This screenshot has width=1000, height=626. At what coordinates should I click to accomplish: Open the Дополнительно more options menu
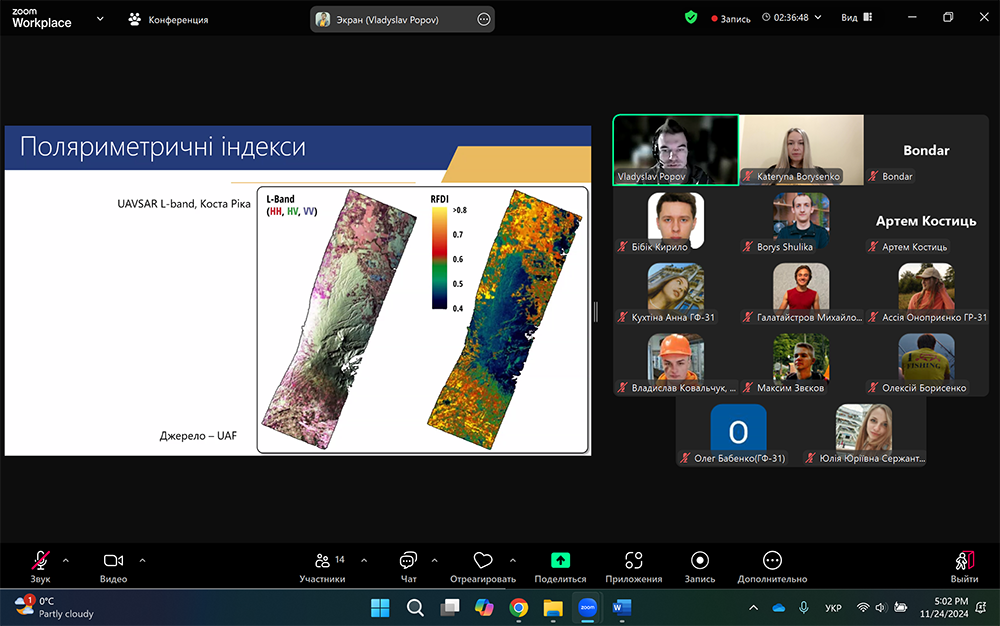[772, 562]
